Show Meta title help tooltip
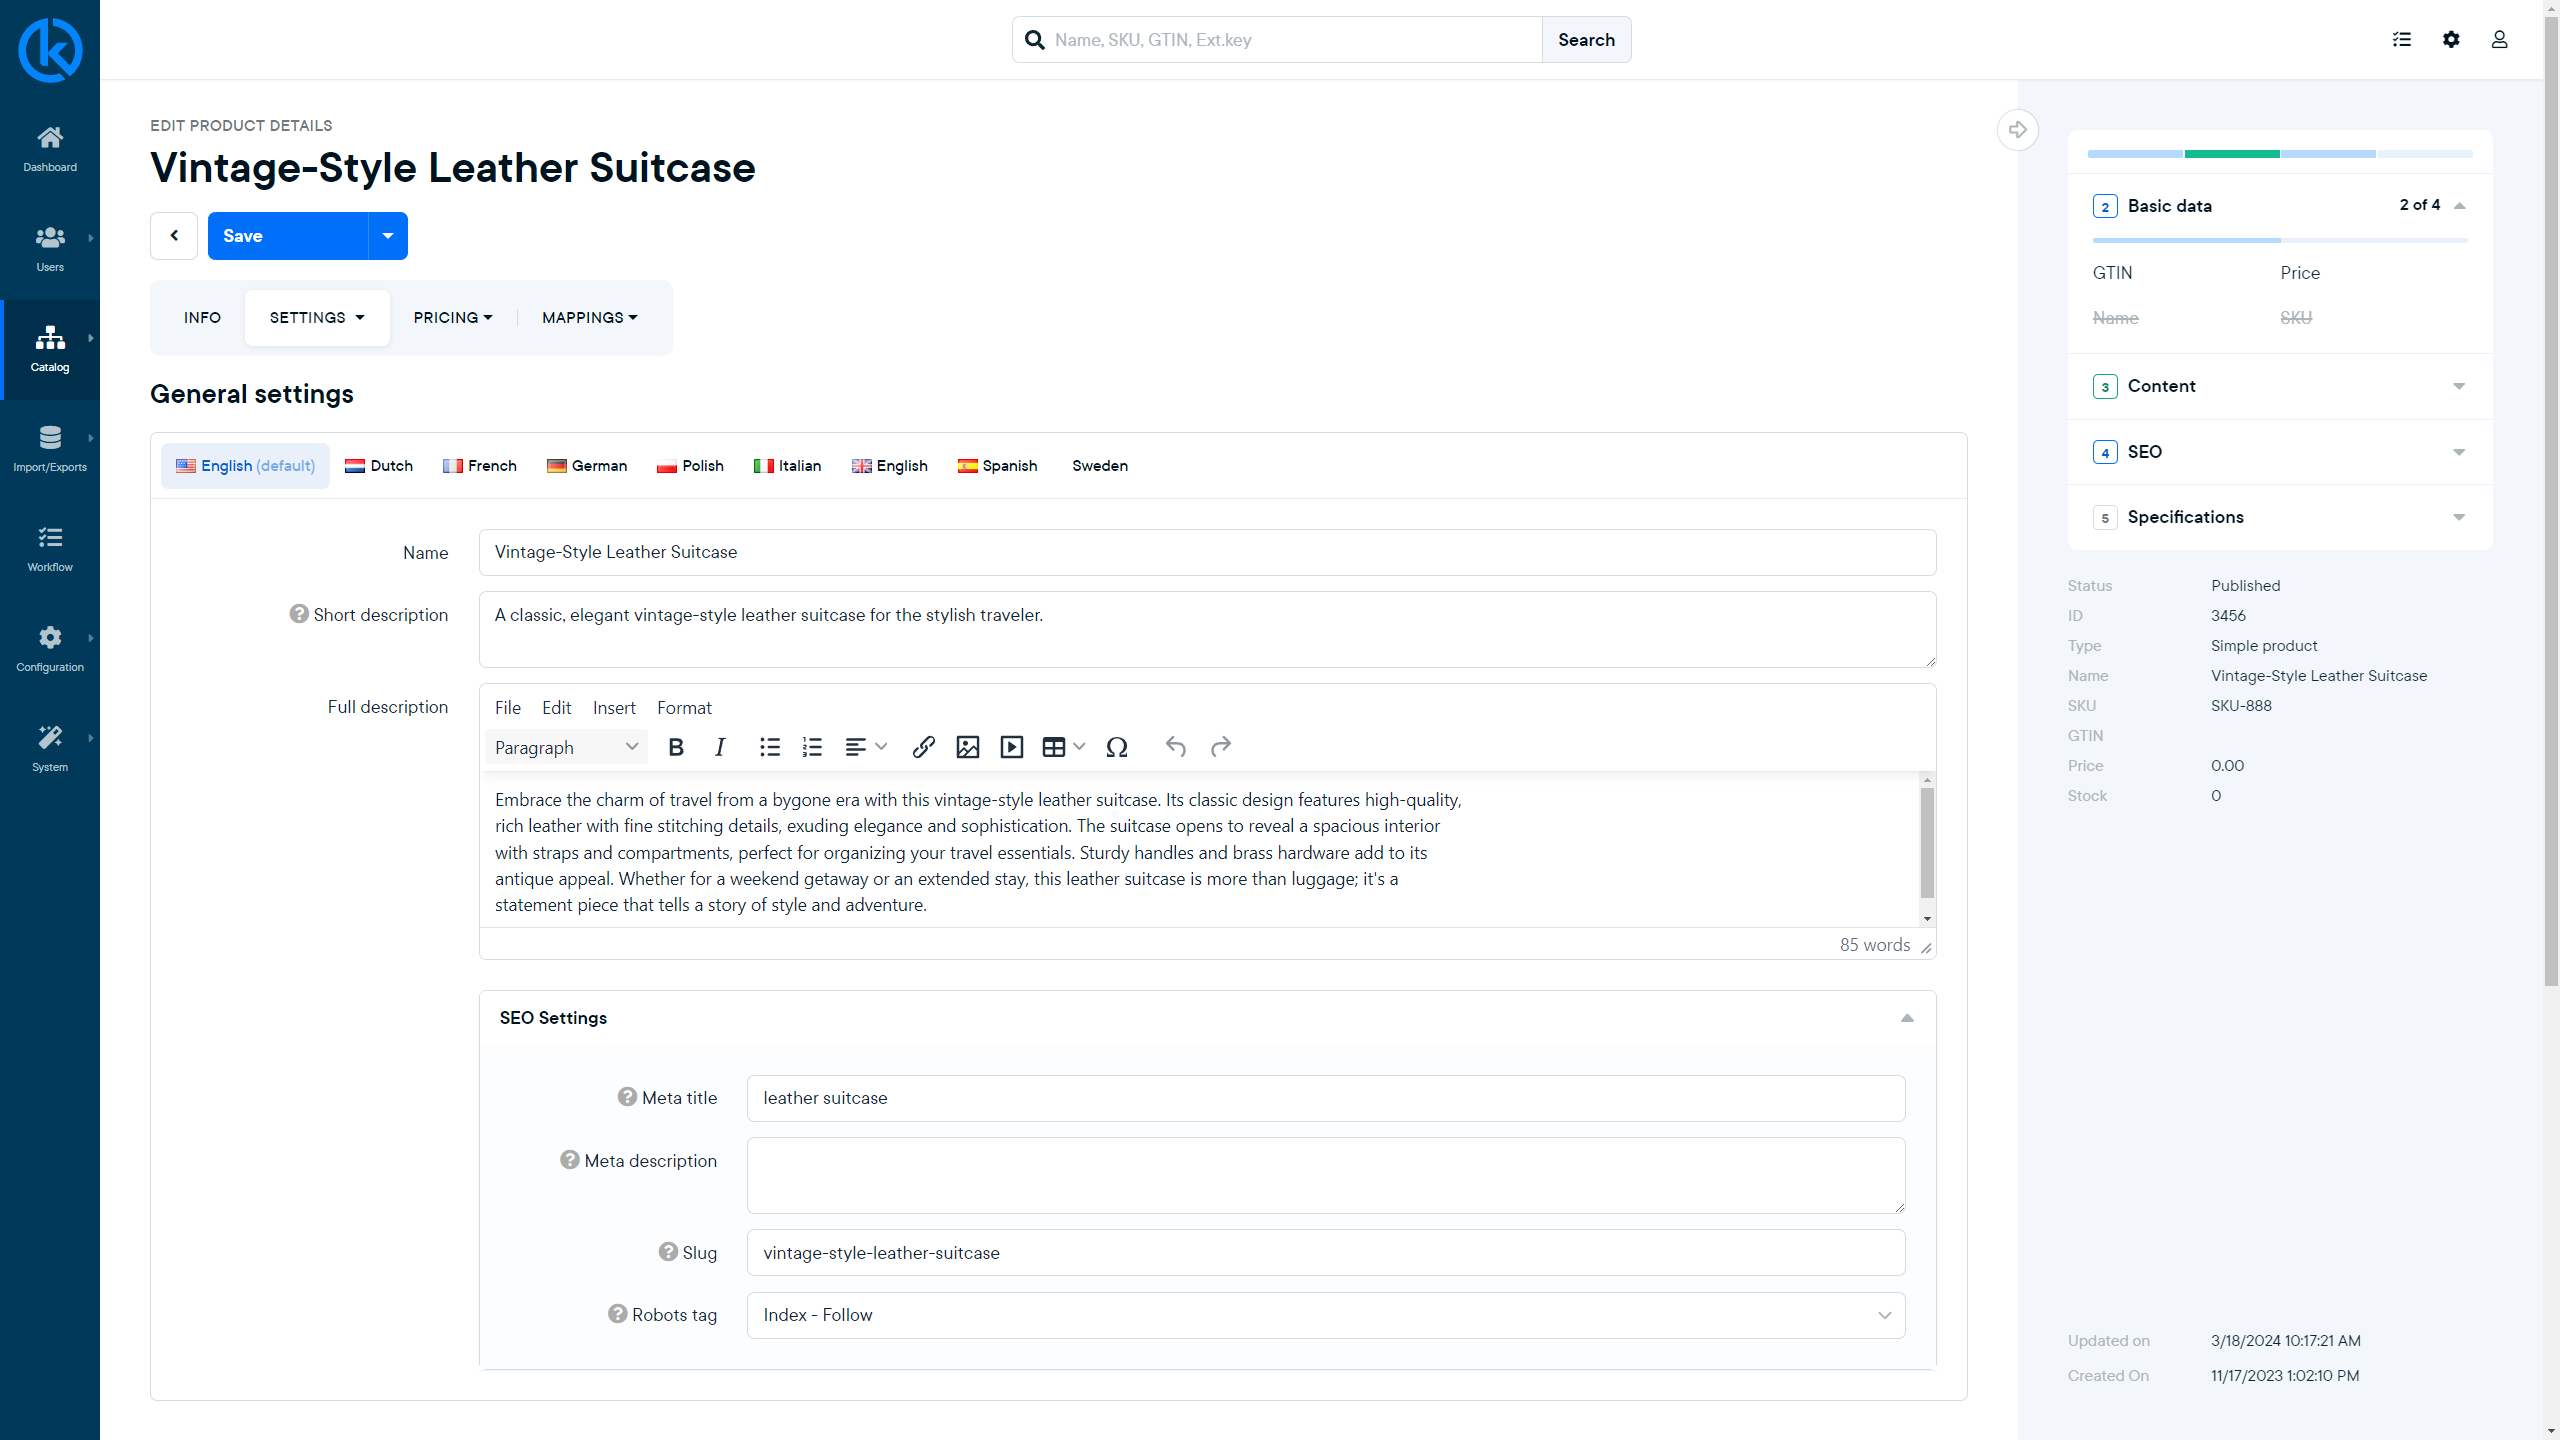Image resolution: width=2560 pixels, height=1440 pixels. tap(627, 1097)
